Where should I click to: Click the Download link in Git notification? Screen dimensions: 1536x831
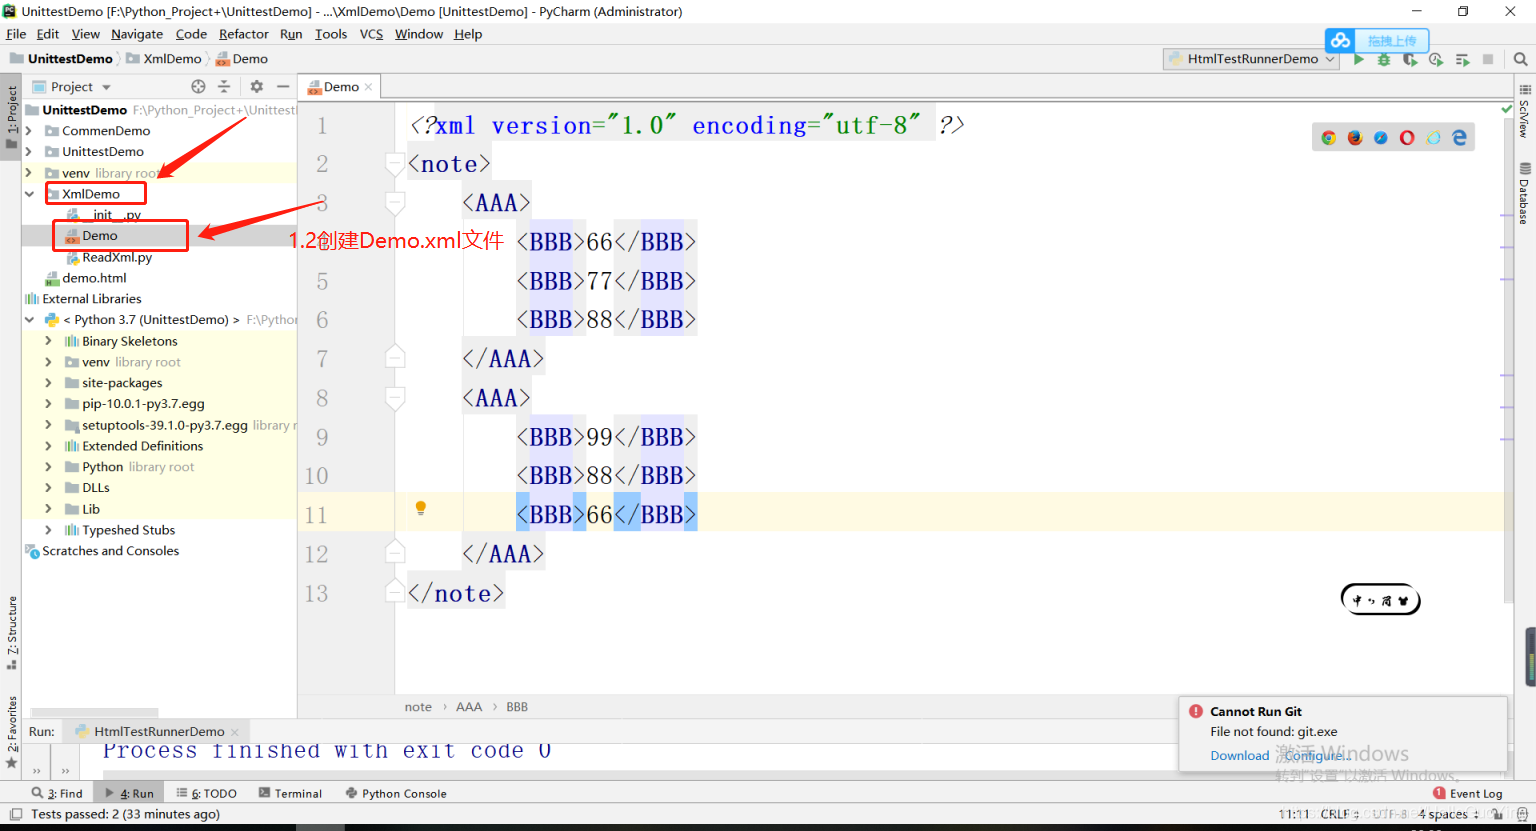tap(1239, 755)
